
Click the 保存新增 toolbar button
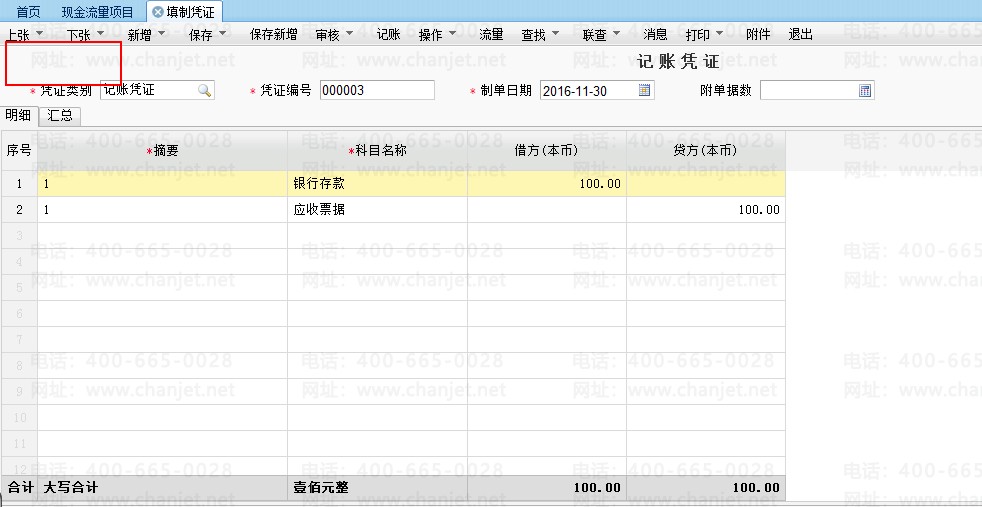(x=273, y=35)
